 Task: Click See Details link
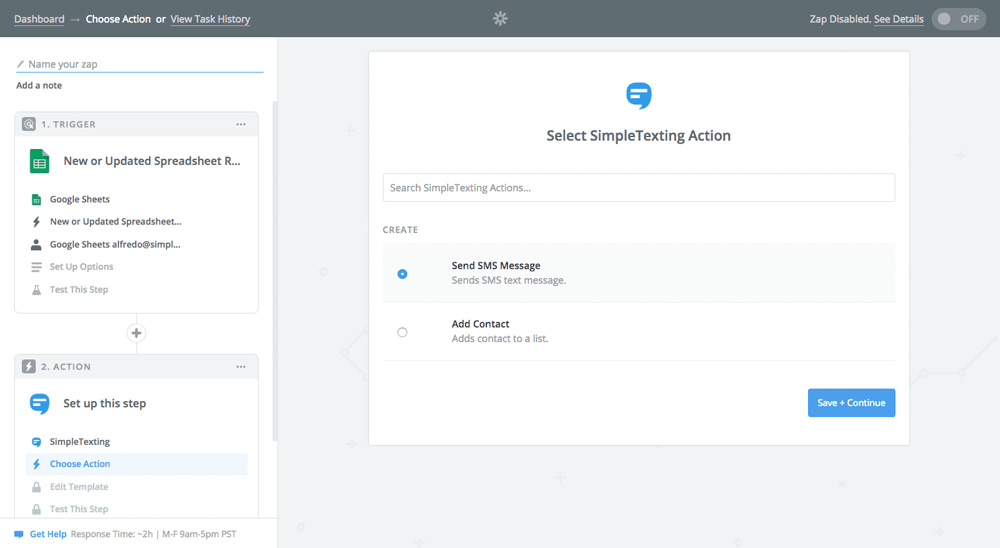point(899,19)
